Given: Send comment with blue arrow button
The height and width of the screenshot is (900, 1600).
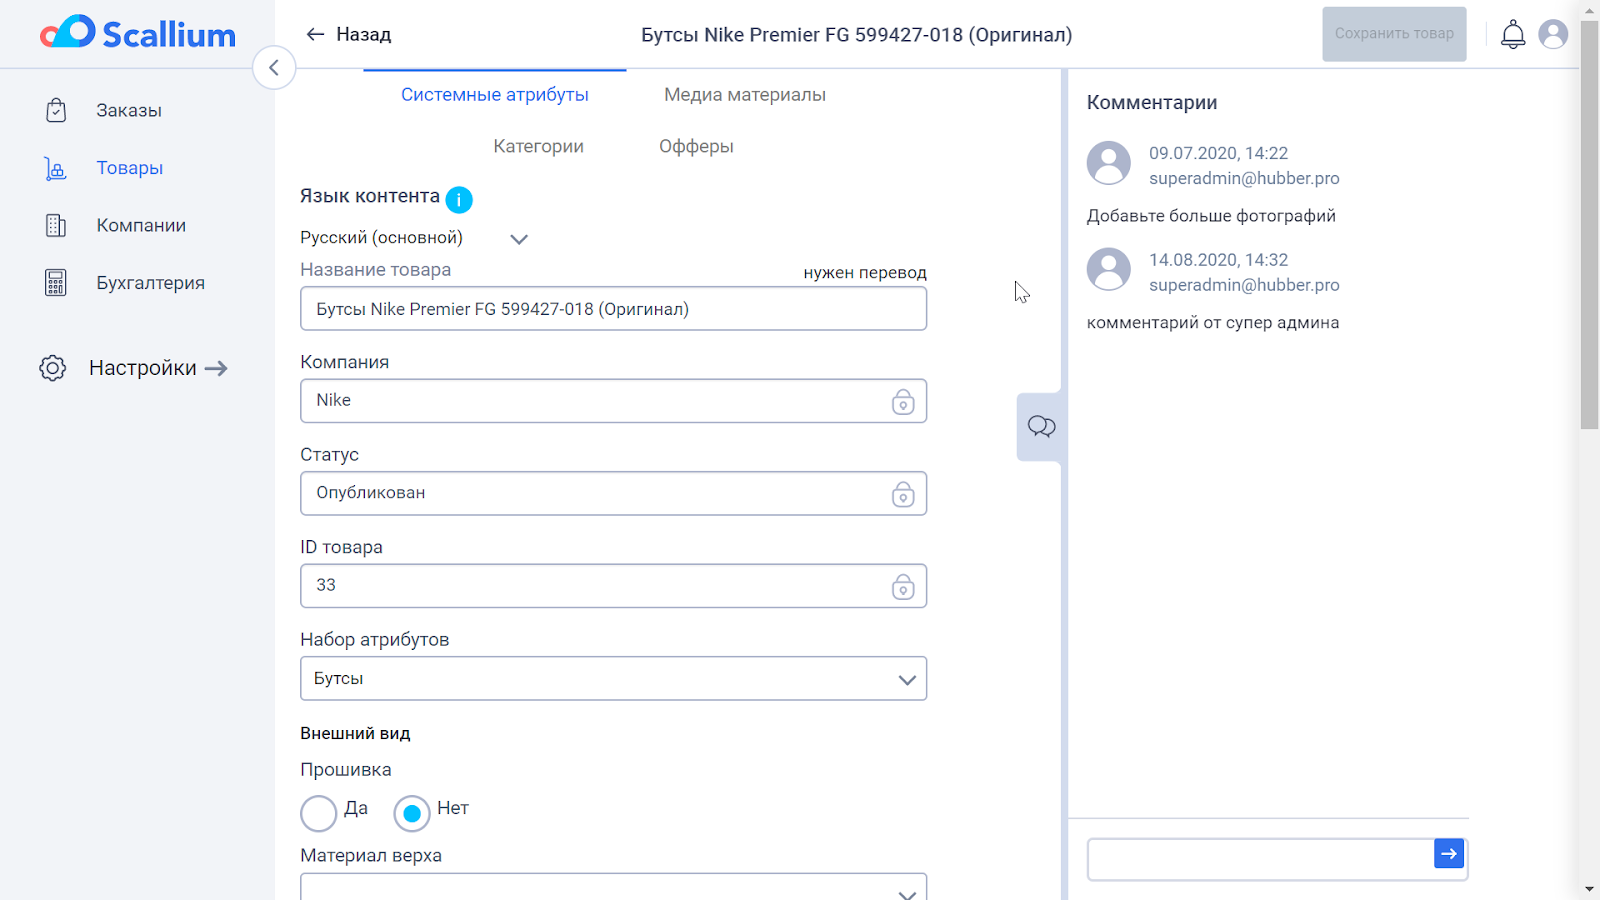Looking at the screenshot, I should click(x=1449, y=854).
